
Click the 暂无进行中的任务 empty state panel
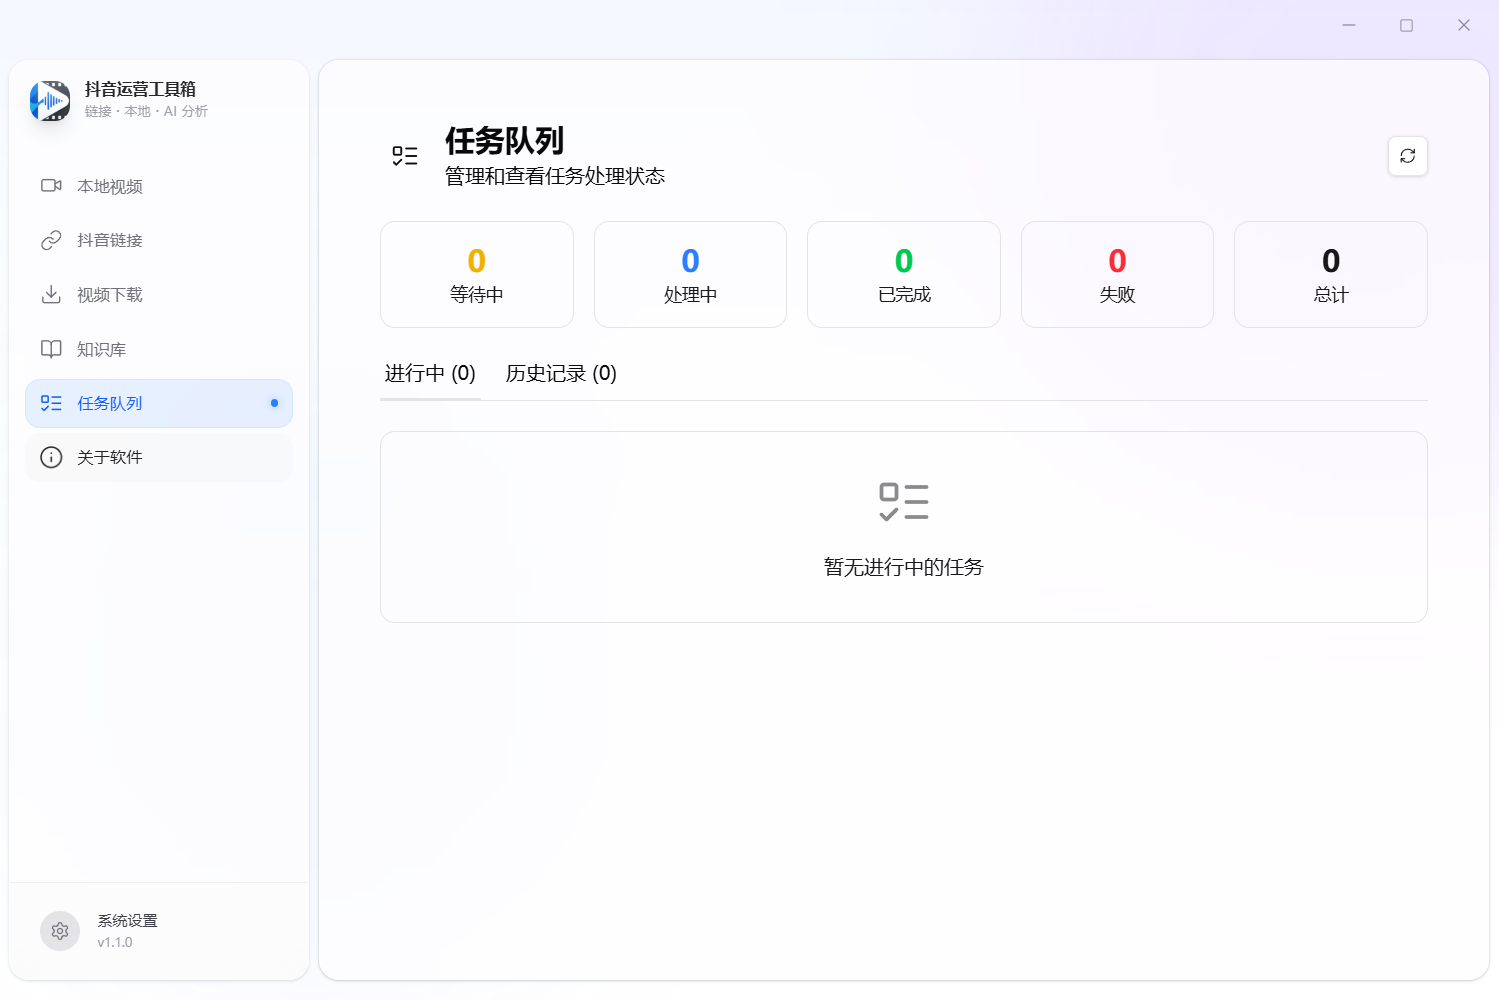pyautogui.click(x=903, y=527)
